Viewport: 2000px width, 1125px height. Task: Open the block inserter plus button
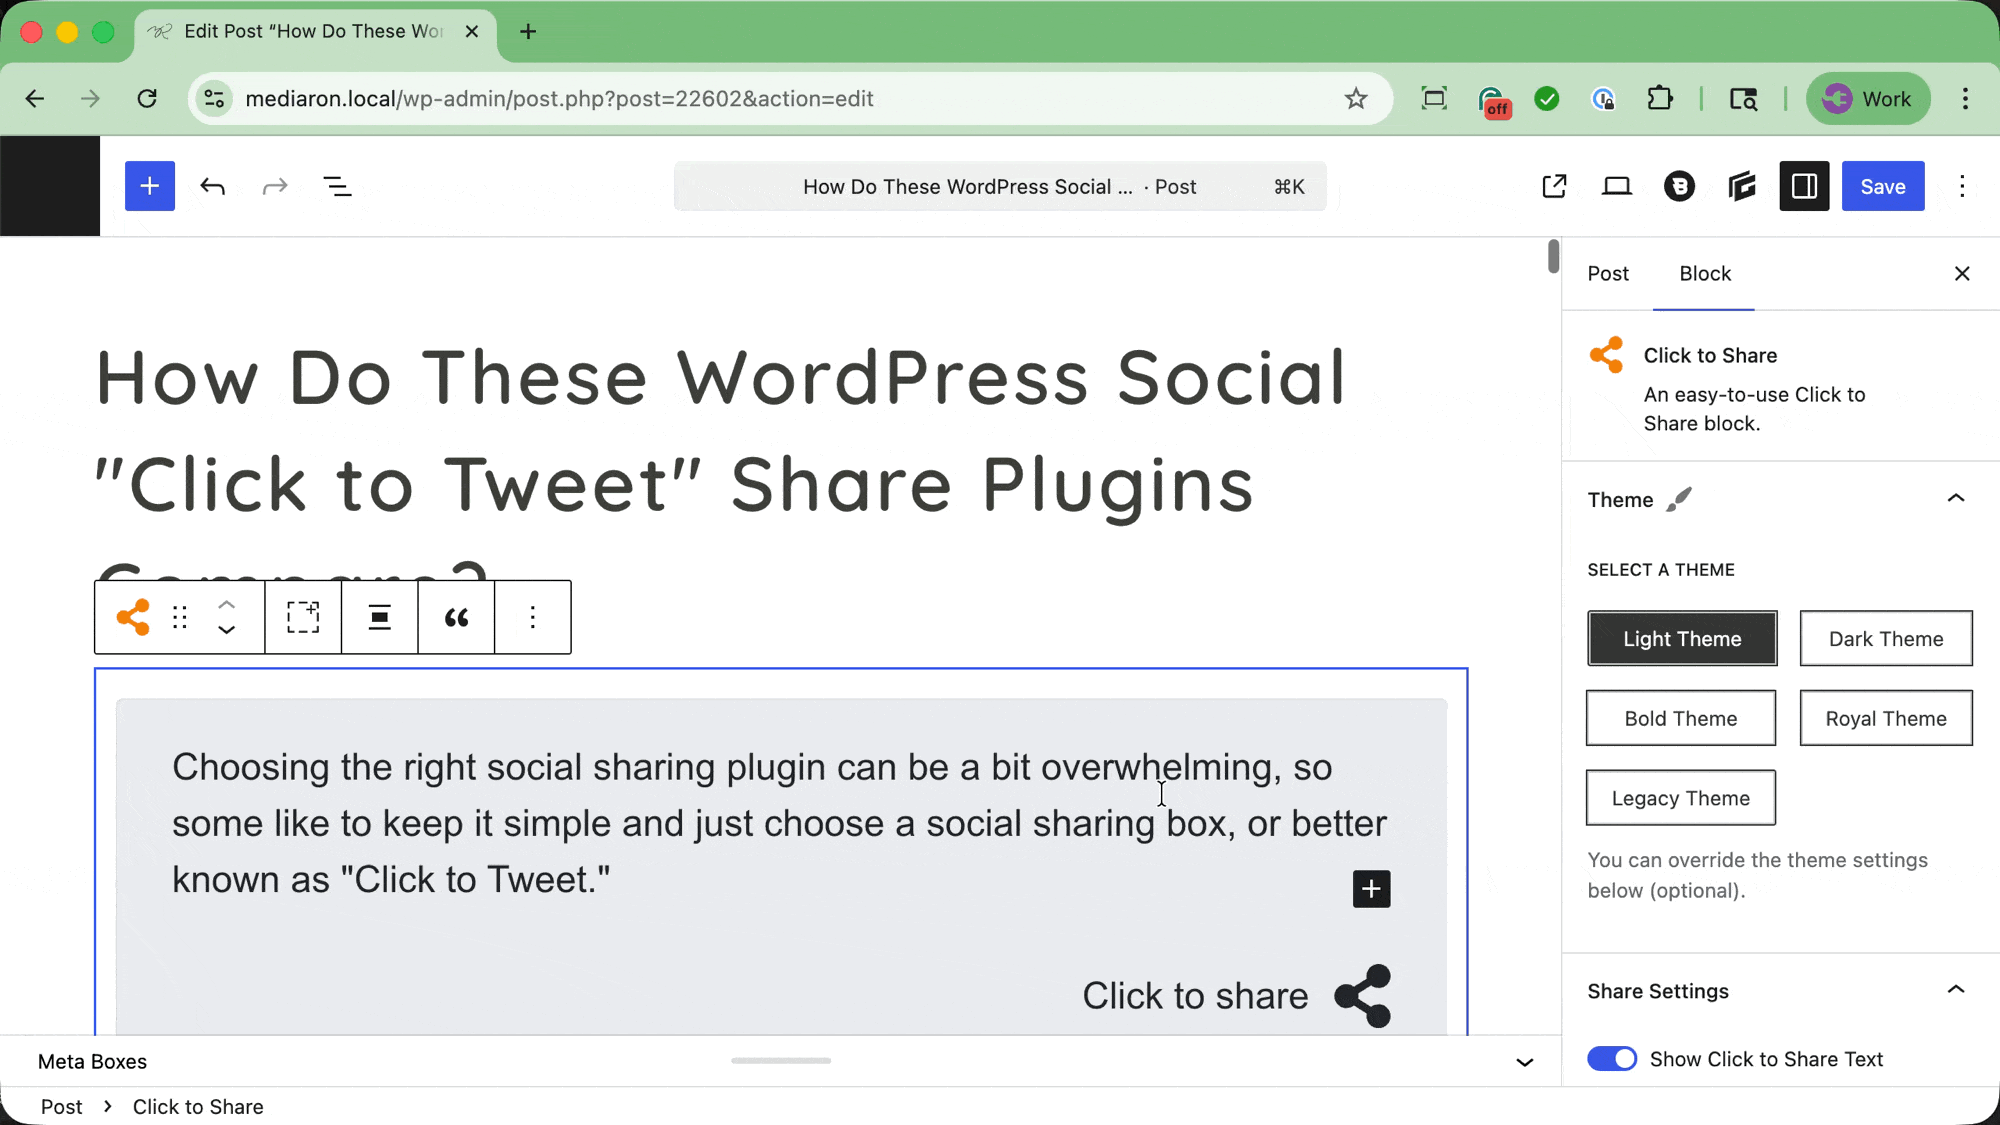pyautogui.click(x=149, y=186)
